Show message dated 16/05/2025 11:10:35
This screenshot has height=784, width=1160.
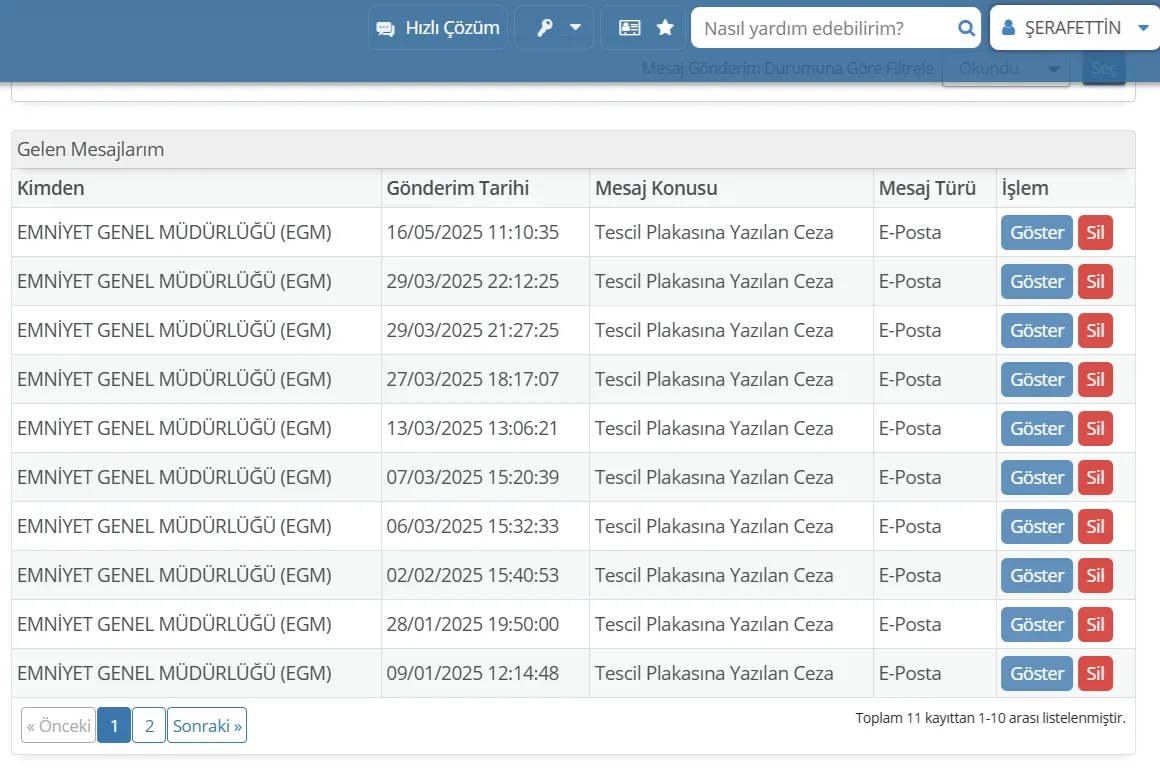pyautogui.click(x=1036, y=232)
